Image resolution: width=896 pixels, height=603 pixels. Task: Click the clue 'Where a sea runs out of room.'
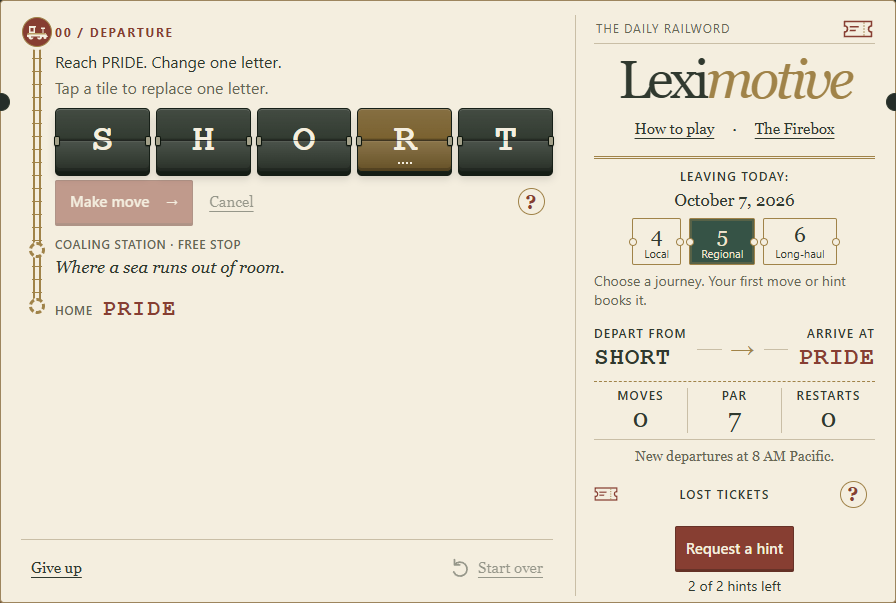click(x=170, y=267)
